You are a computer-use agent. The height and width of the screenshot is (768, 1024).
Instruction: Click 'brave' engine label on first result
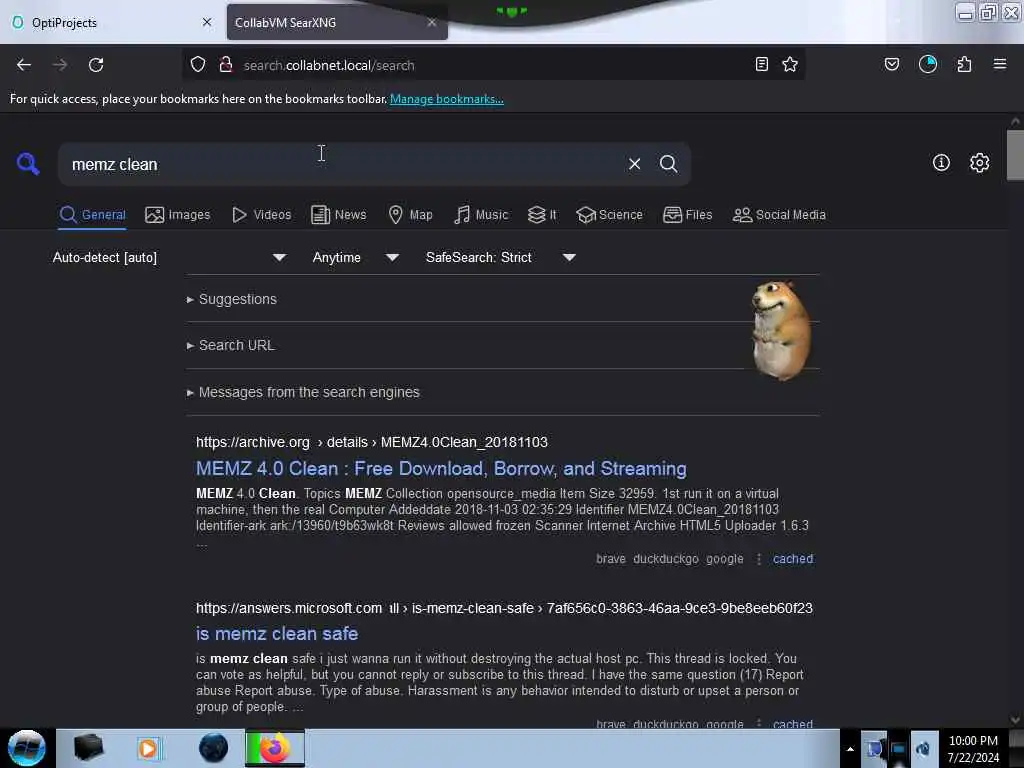click(x=611, y=559)
